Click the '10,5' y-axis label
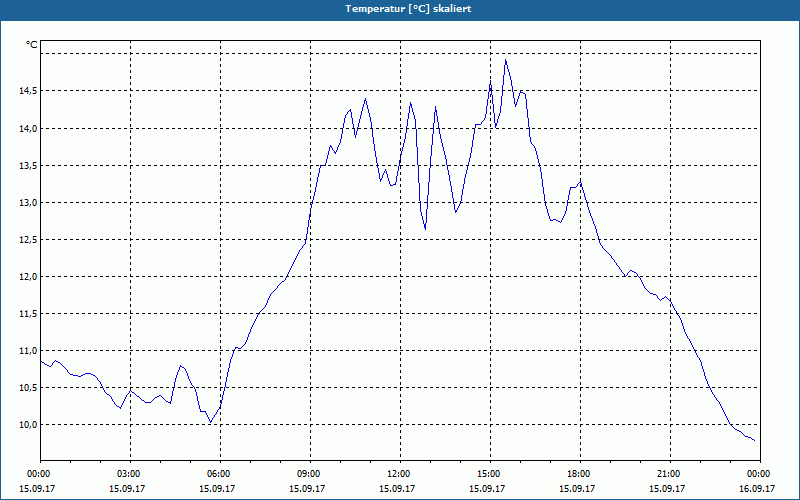 (x=29, y=388)
